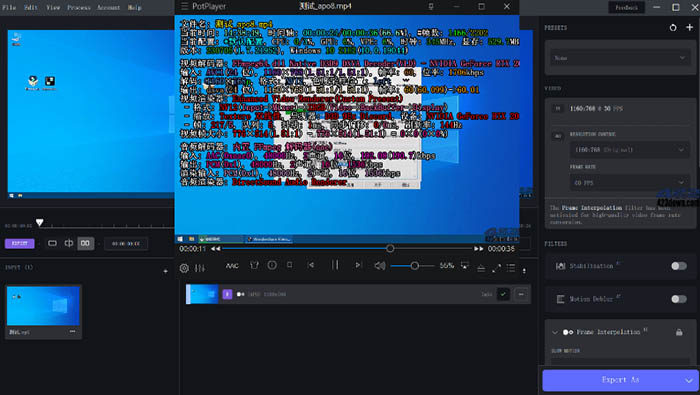Click the Frame Interpolation lock icon

pos(679,332)
